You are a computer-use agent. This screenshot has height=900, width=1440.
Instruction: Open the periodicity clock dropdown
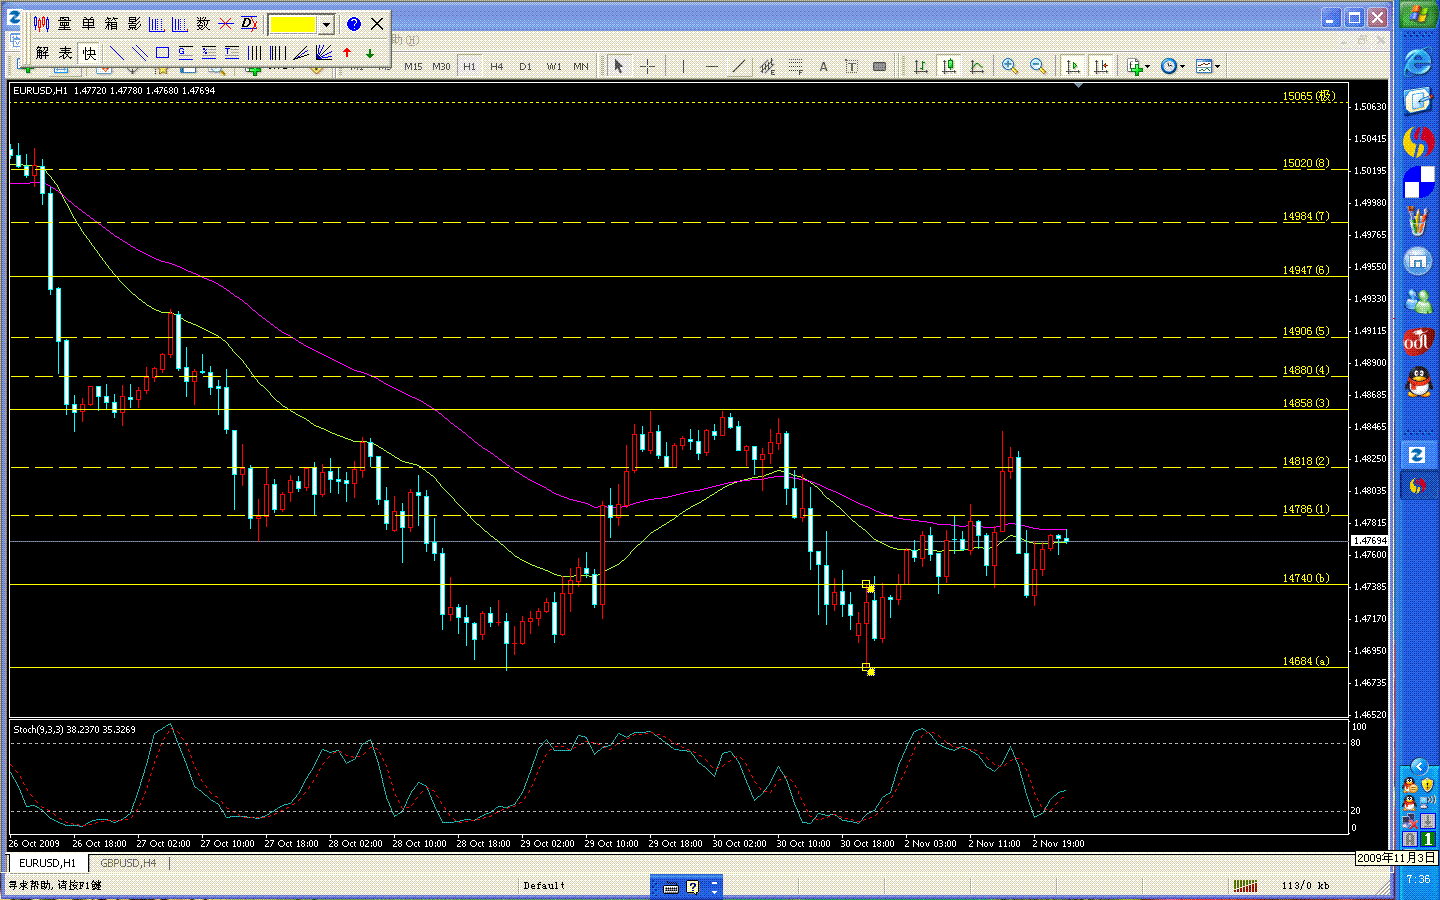(x=1173, y=66)
